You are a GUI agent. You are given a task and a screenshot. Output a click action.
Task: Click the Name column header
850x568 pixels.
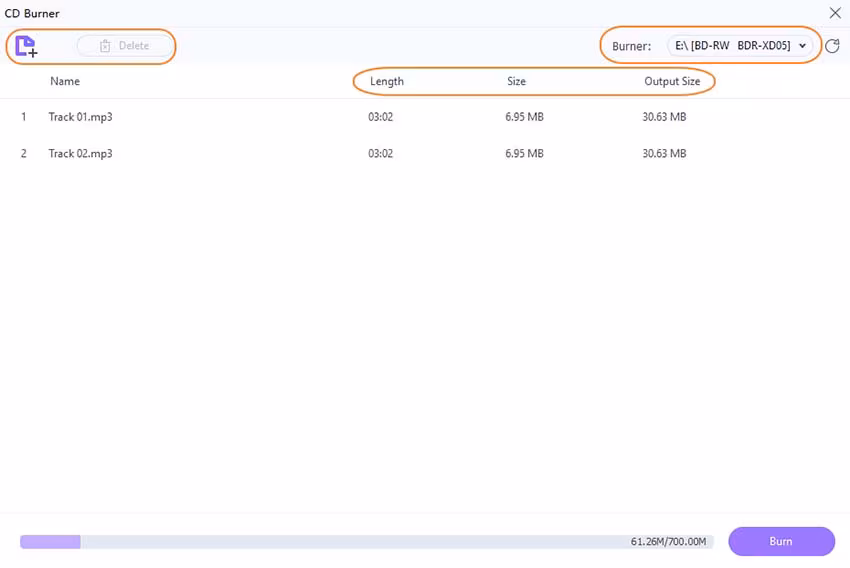point(65,81)
